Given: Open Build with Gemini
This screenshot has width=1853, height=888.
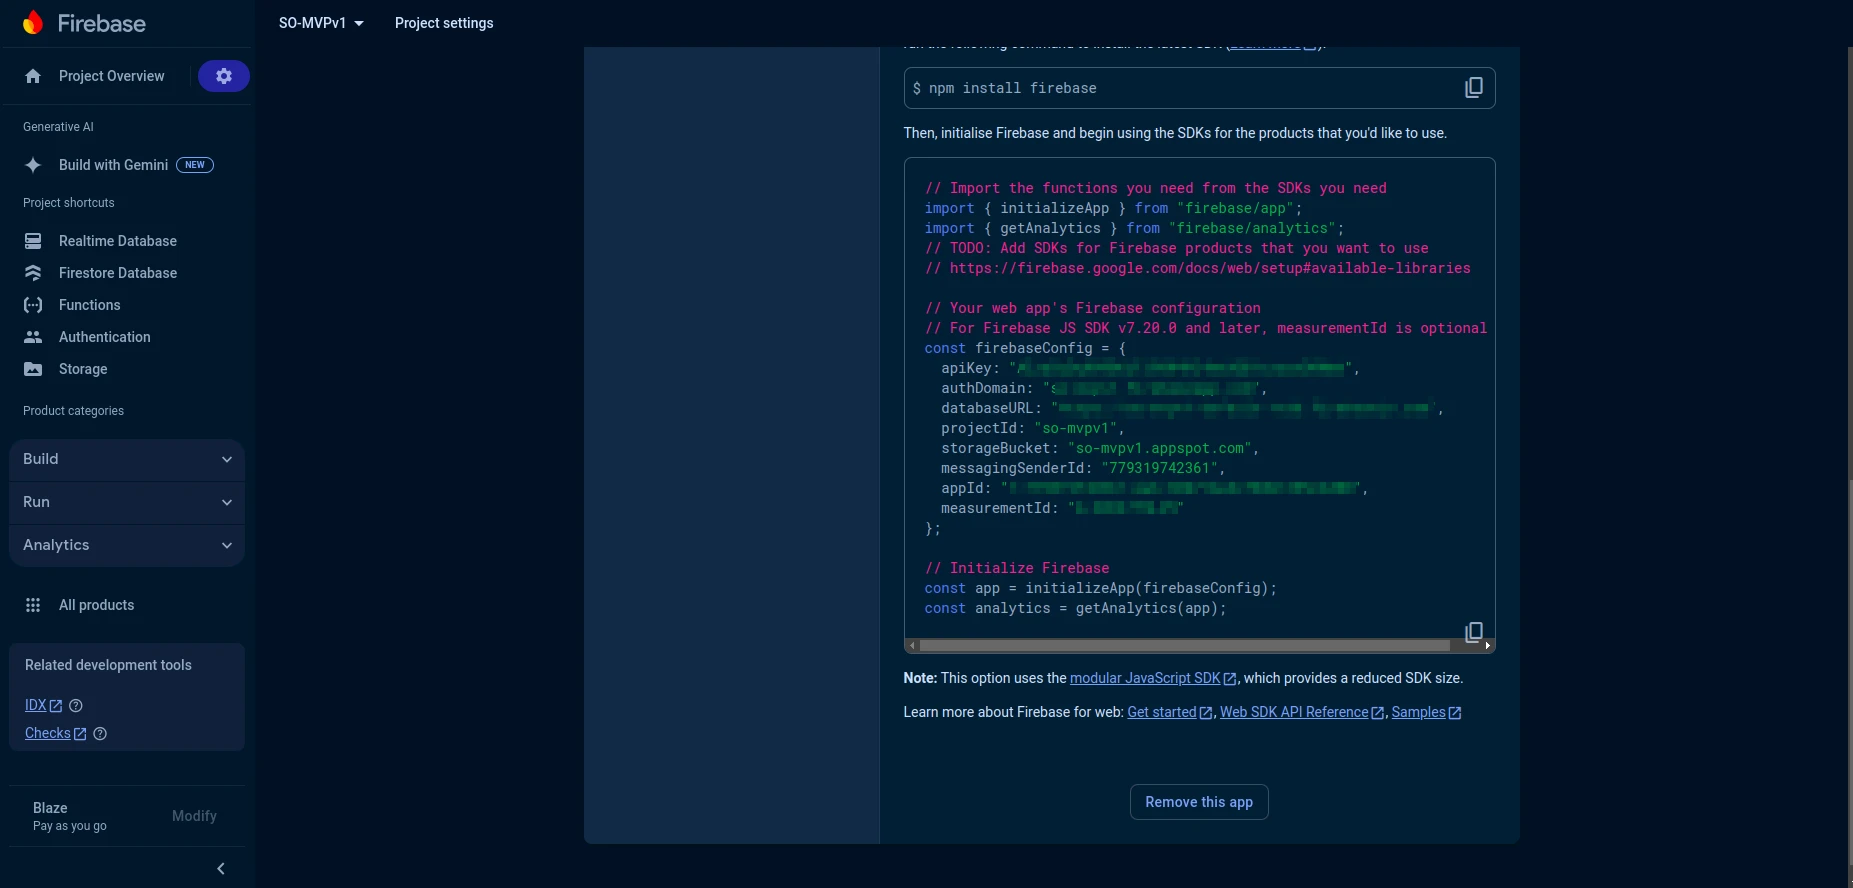Looking at the screenshot, I should tap(113, 165).
